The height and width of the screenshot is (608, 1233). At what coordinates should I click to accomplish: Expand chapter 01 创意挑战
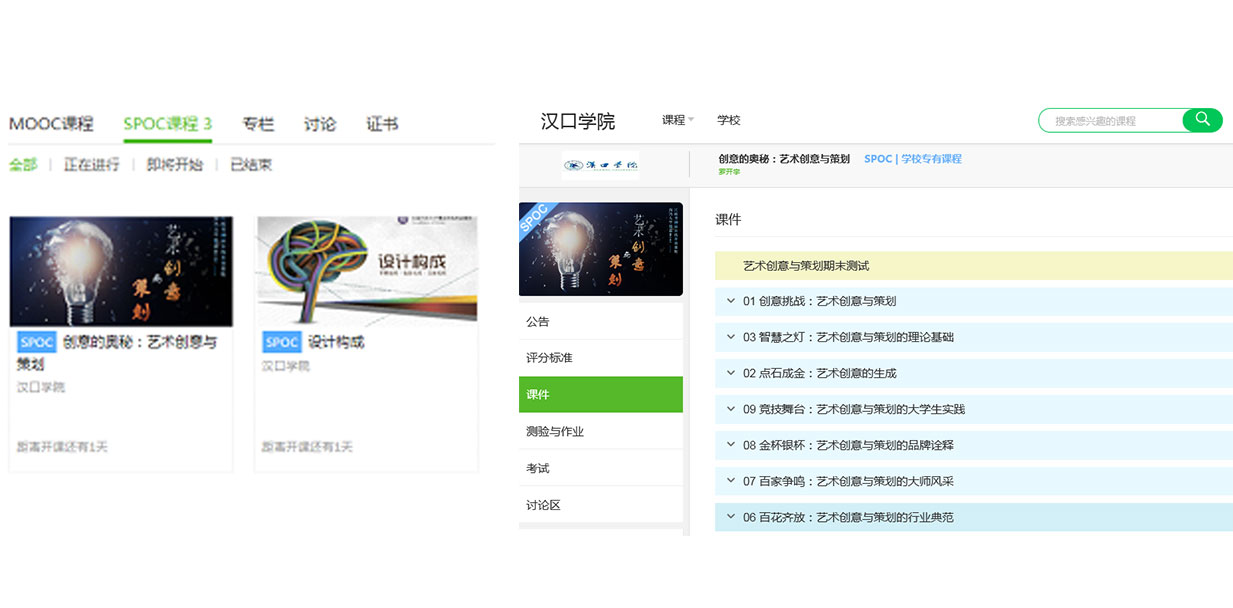click(x=973, y=301)
